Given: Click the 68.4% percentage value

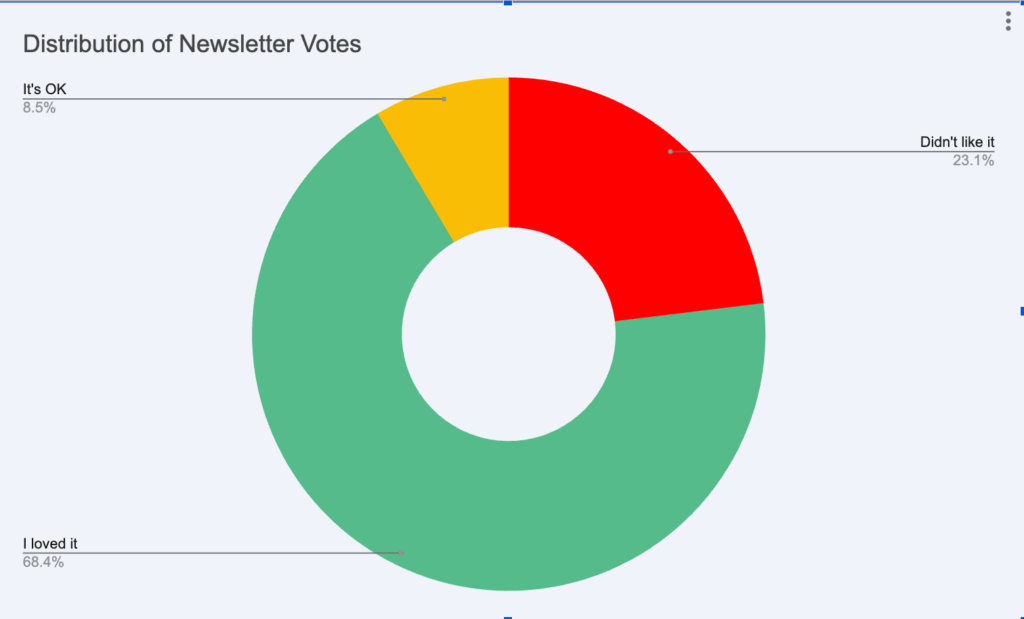Looking at the screenshot, I should pos(43,561).
